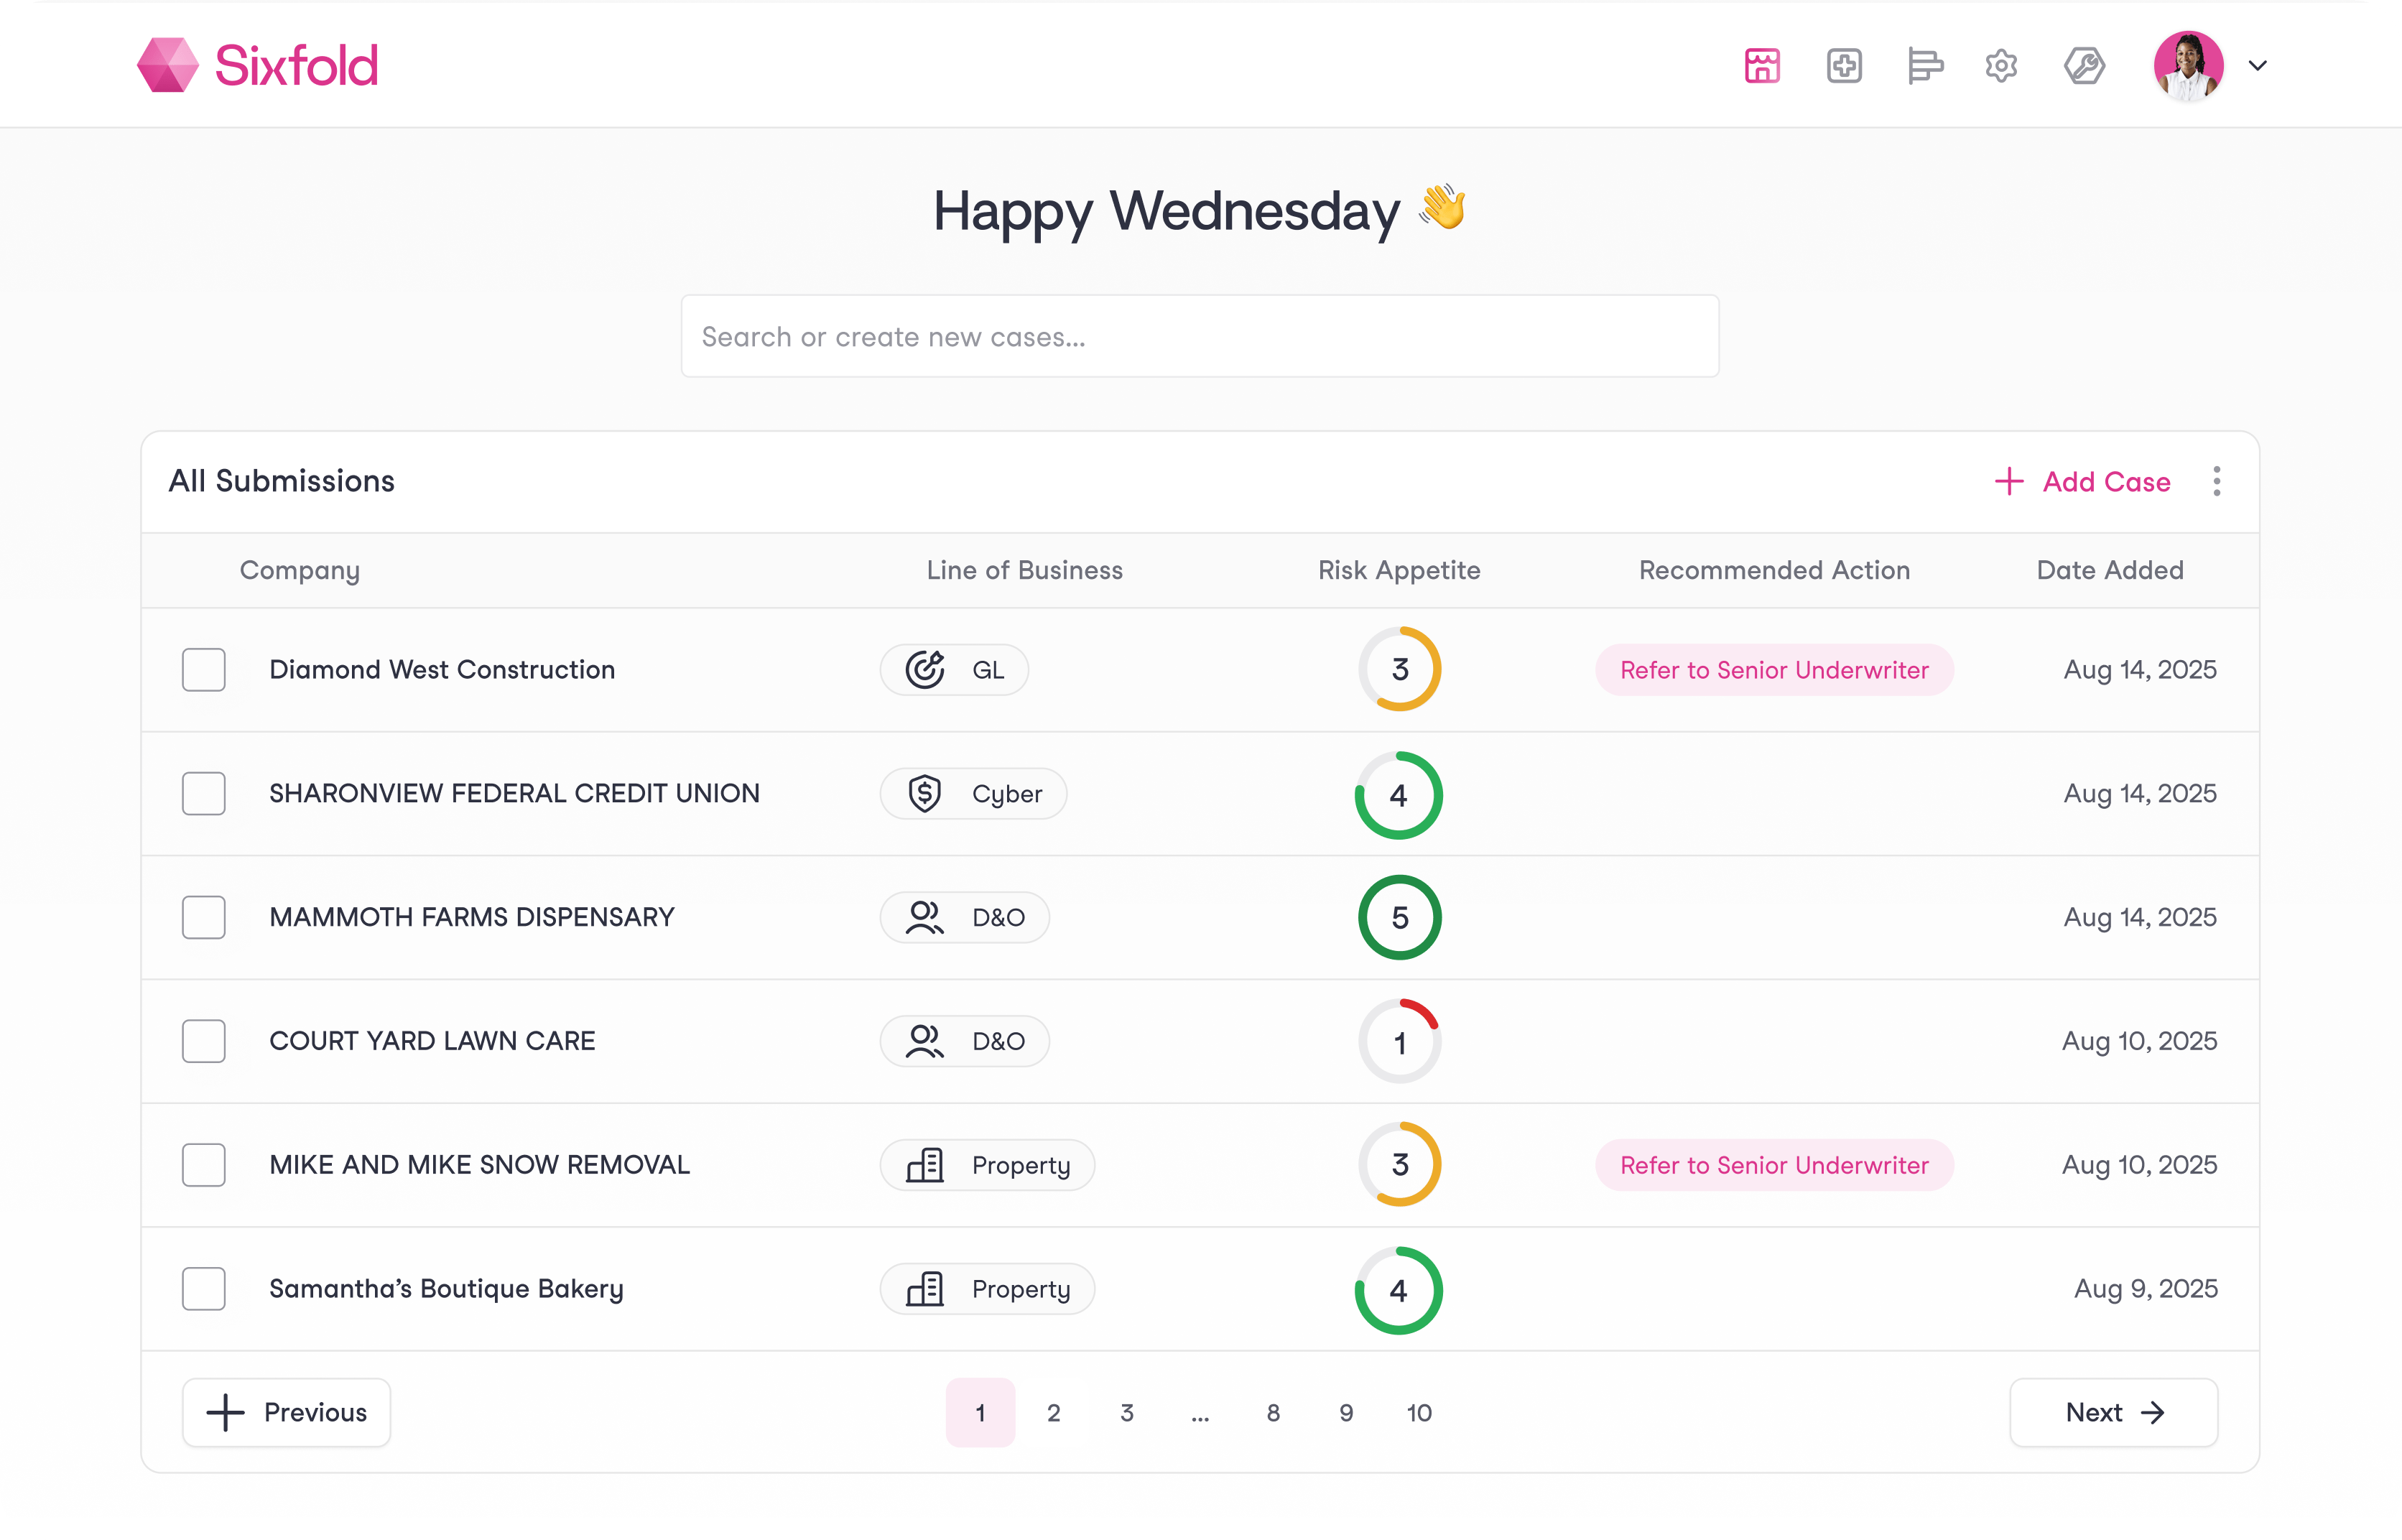Select the MAMMOTH FARMS DISPENSARY checkbox
This screenshot has width=2402, height=1540.
pyautogui.click(x=204, y=917)
